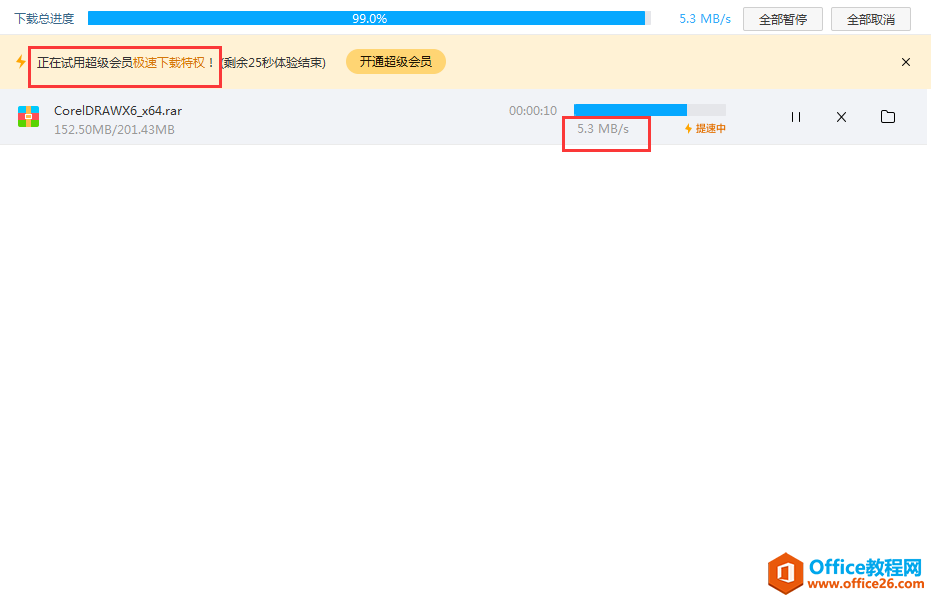Click the blue 5.3 MB/s total speed

click(x=705, y=19)
